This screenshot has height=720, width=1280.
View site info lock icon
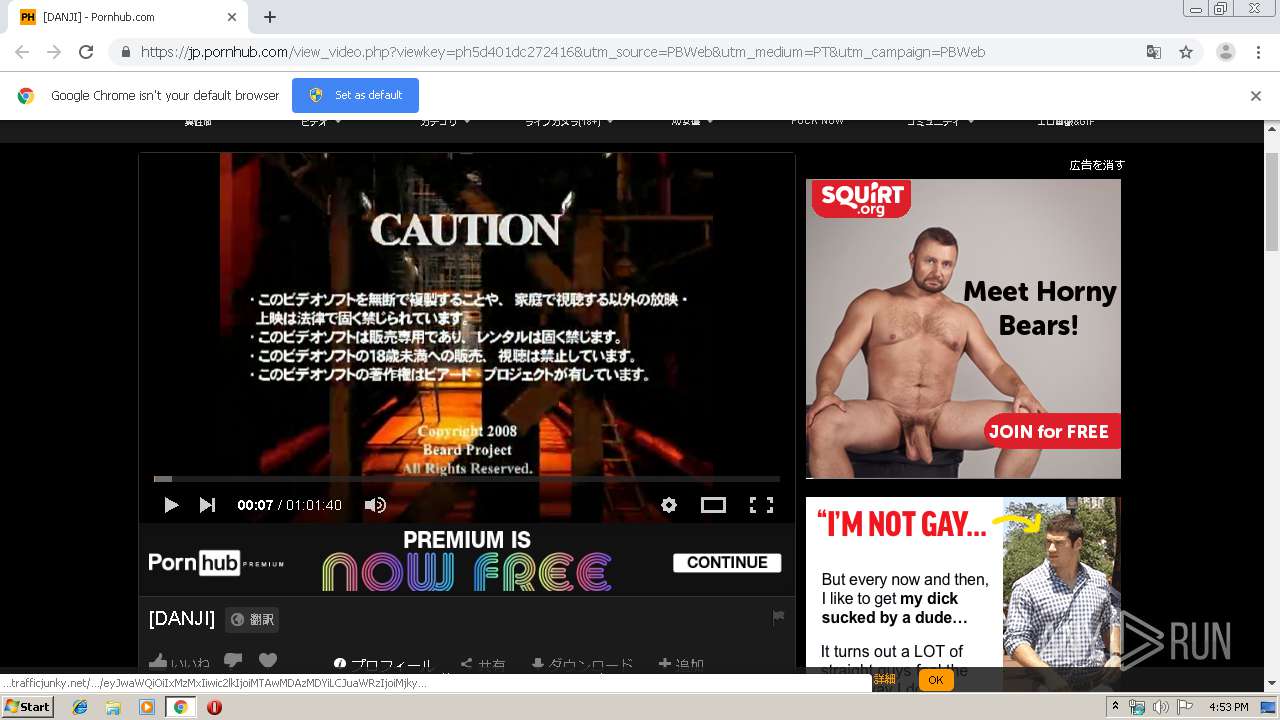click(x=125, y=52)
